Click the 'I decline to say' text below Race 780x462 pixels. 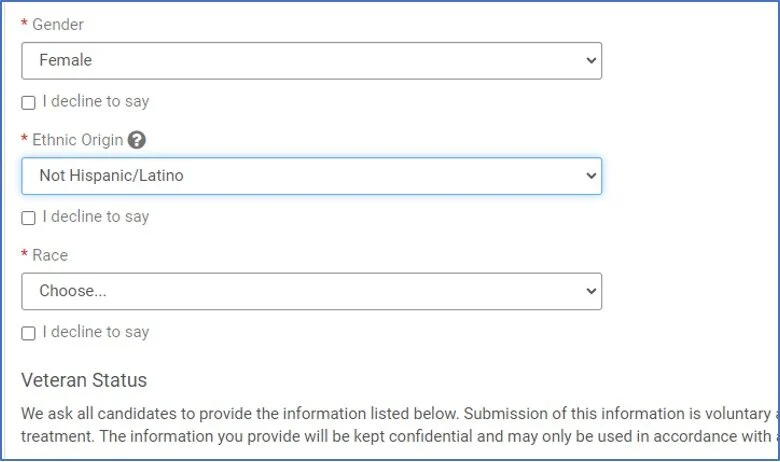pyautogui.click(x=96, y=332)
